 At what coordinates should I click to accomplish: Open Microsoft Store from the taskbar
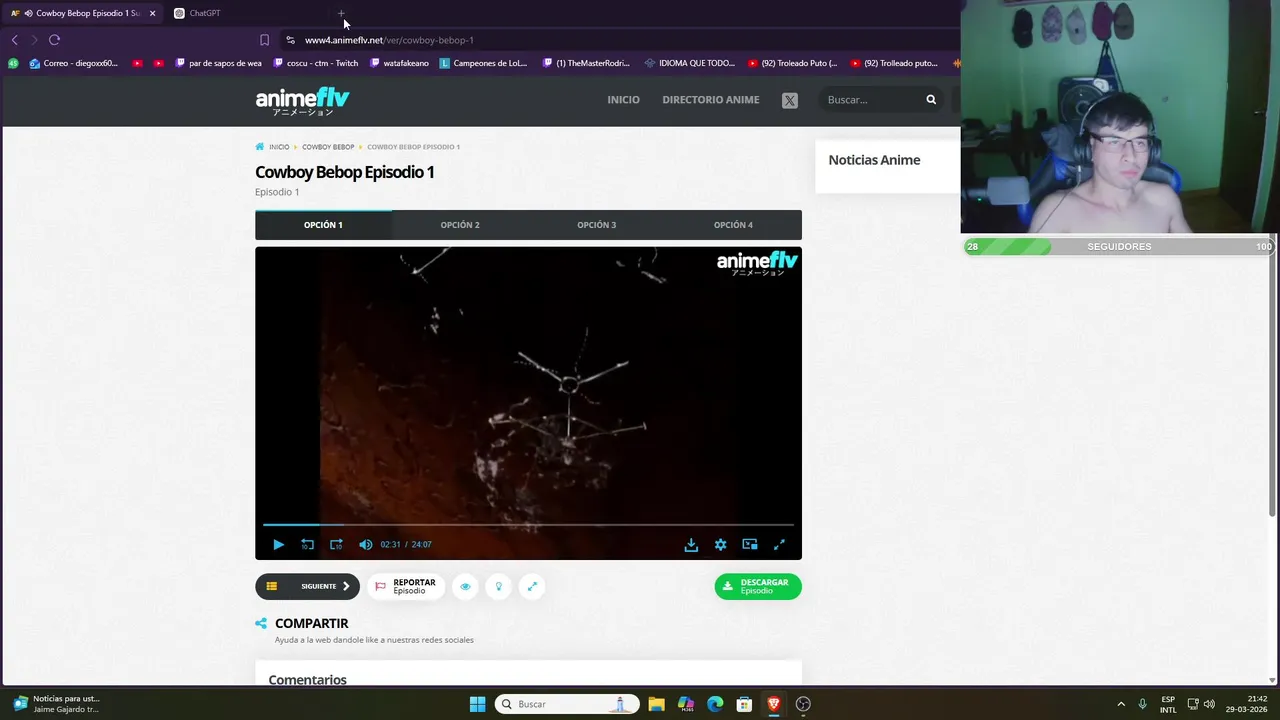coord(744,704)
